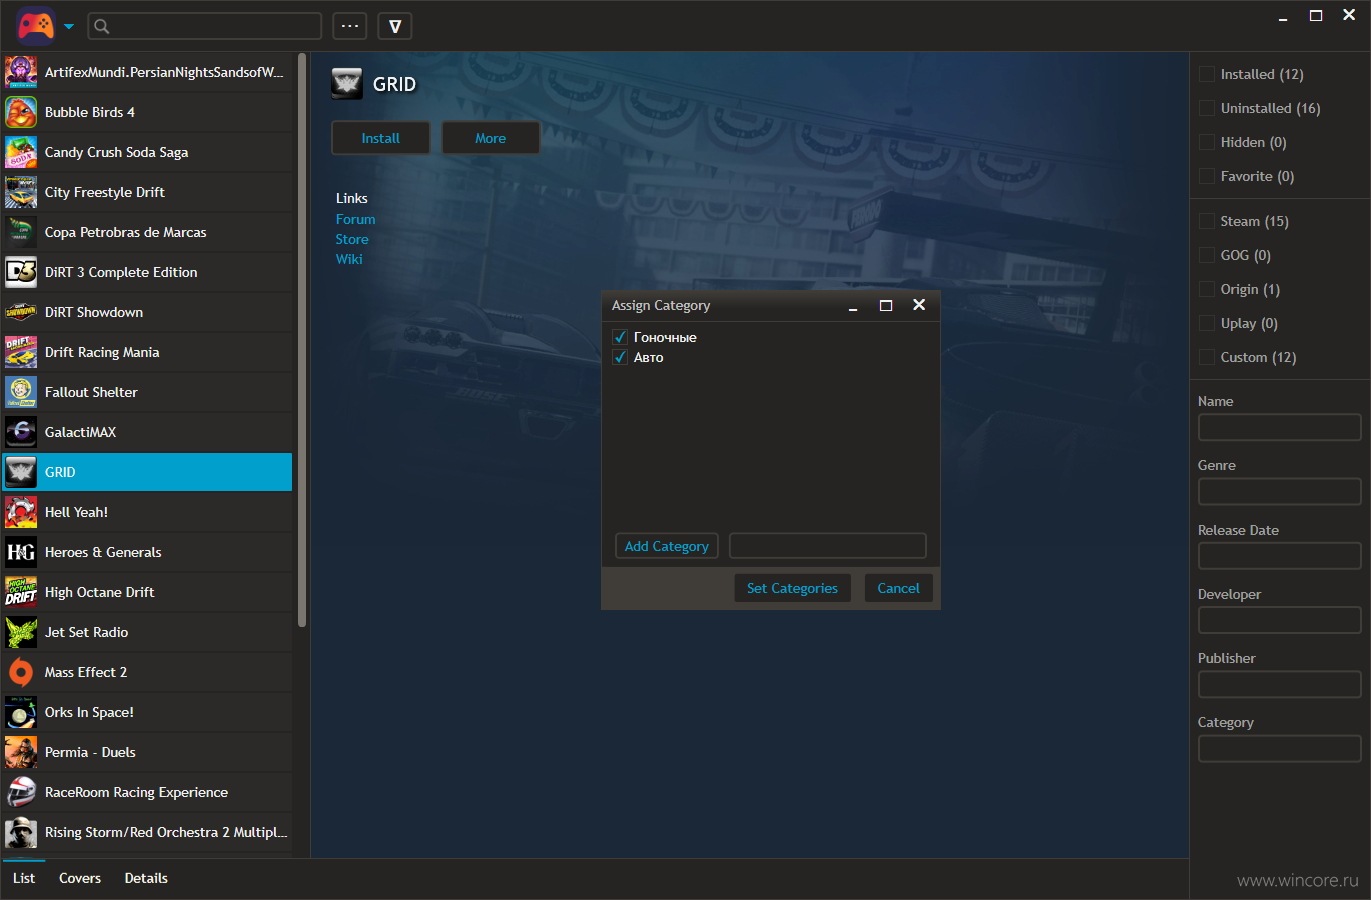Click the game list vertical scrollbar
Screen dimensions: 1371x900
302,340
